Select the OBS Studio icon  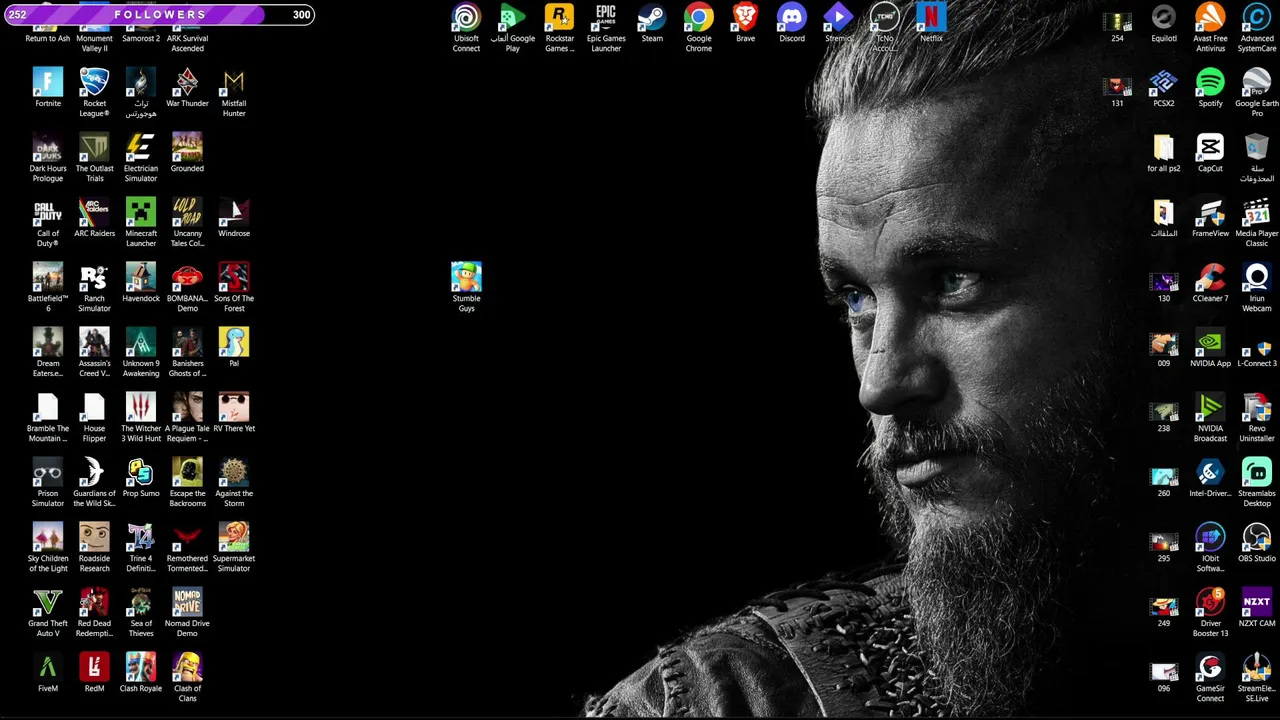[x=1257, y=537]
